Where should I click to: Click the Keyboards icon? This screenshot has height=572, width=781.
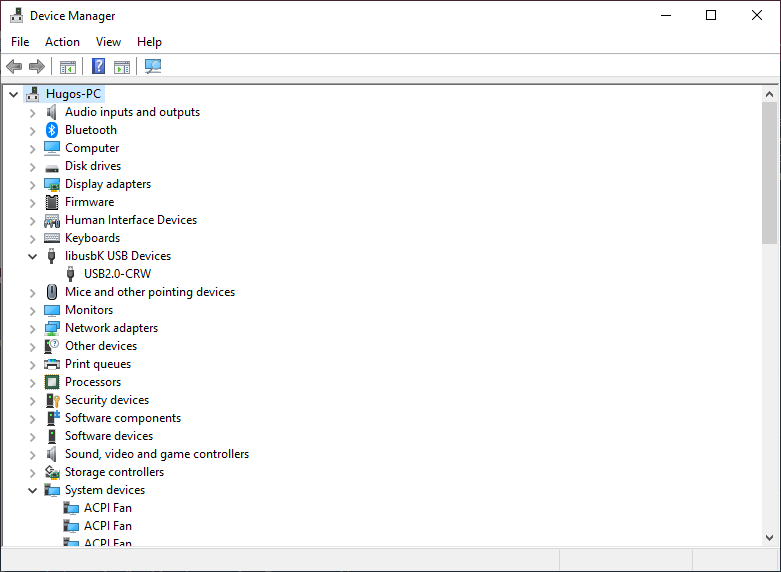click(x=52, y=238)
